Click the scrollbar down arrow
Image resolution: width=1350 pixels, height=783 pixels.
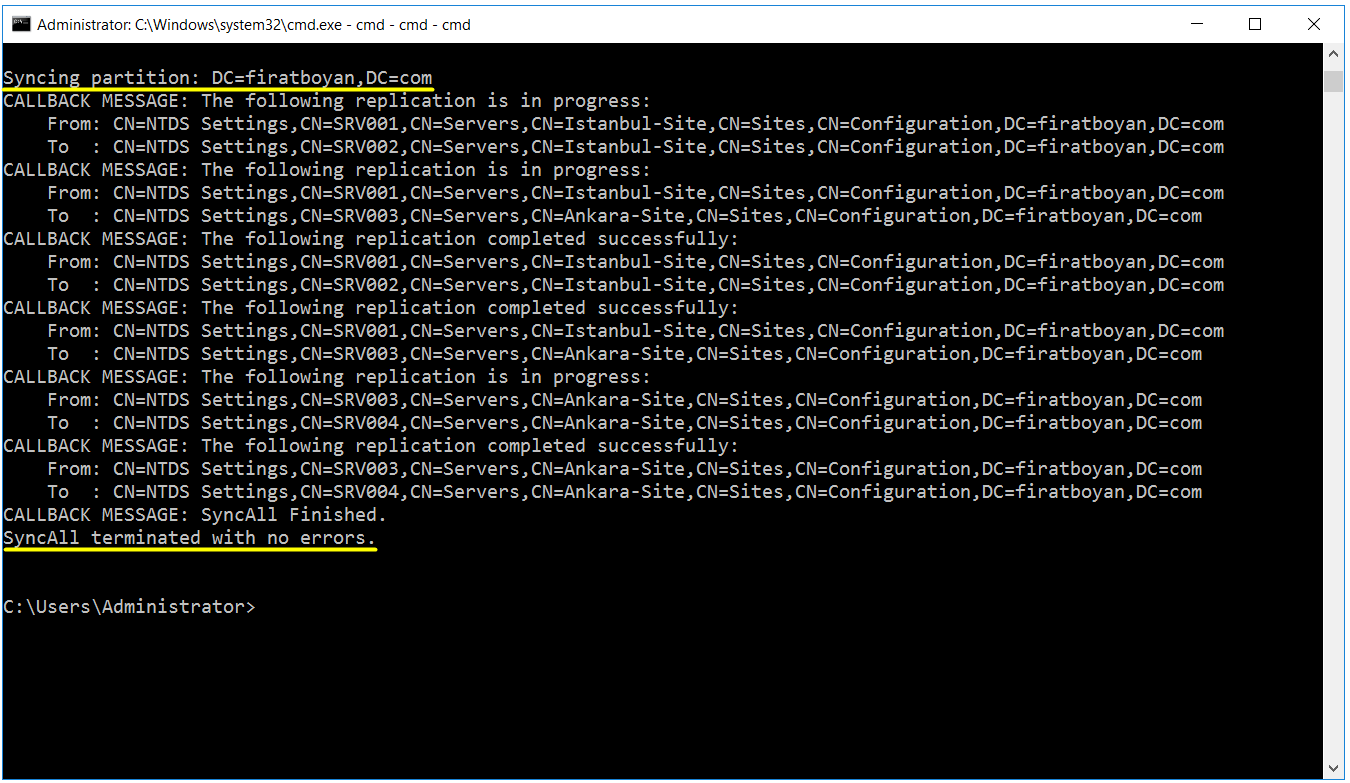click(x=1333, y=769)
